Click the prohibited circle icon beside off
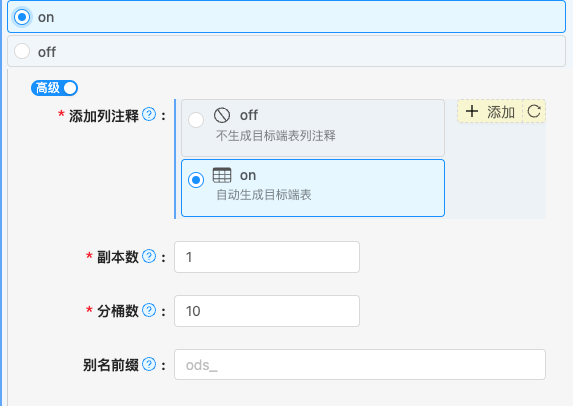Image resolution: width=573 pixels, height=406 pixels. (222, 115)
